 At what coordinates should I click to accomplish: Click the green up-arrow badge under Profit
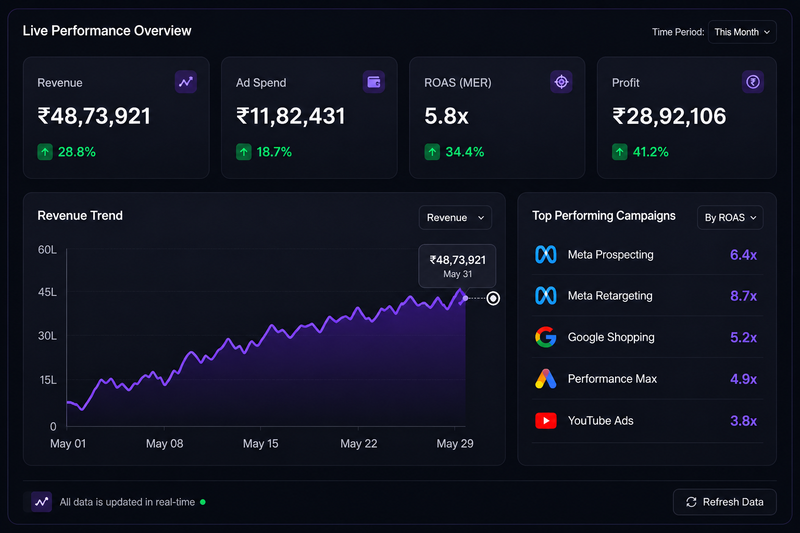coord(619,152)
